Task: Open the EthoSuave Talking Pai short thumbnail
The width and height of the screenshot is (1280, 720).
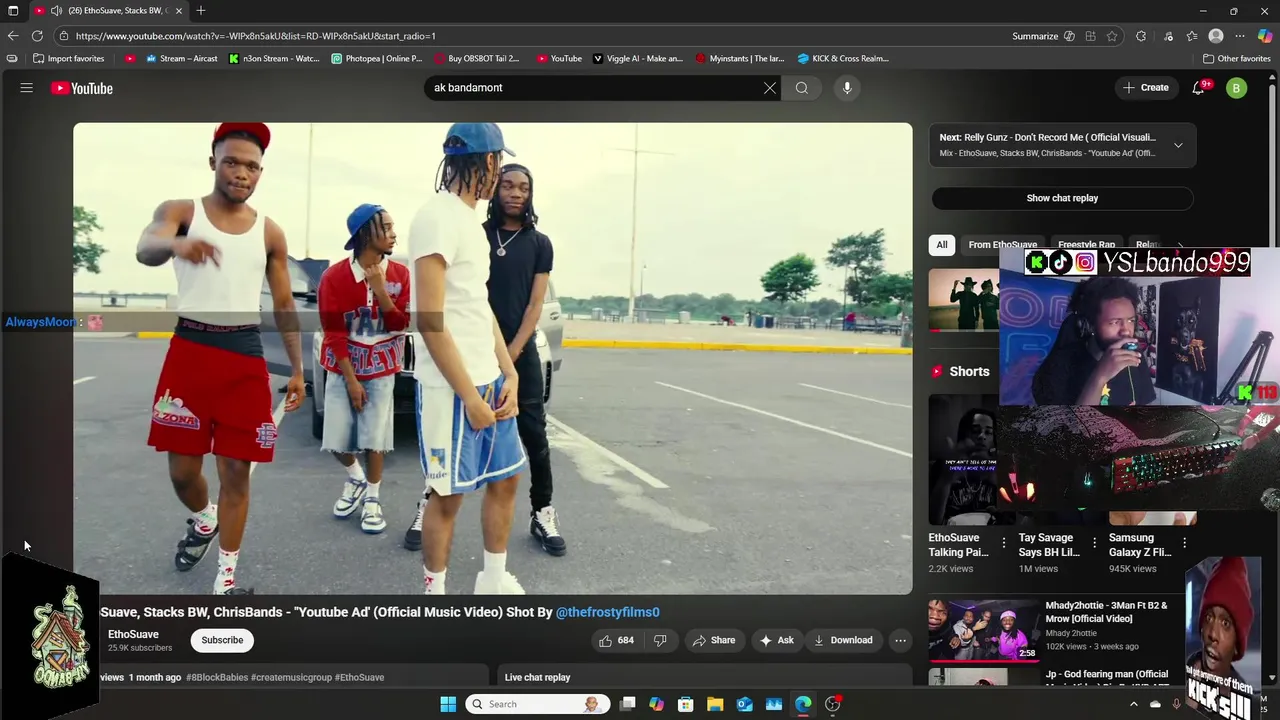Action: click(963, 459)
